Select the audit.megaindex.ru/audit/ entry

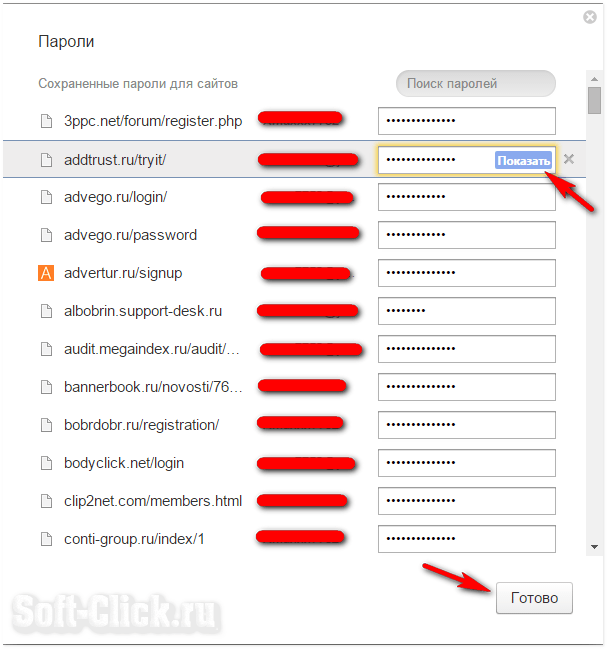tap(152, 349)
